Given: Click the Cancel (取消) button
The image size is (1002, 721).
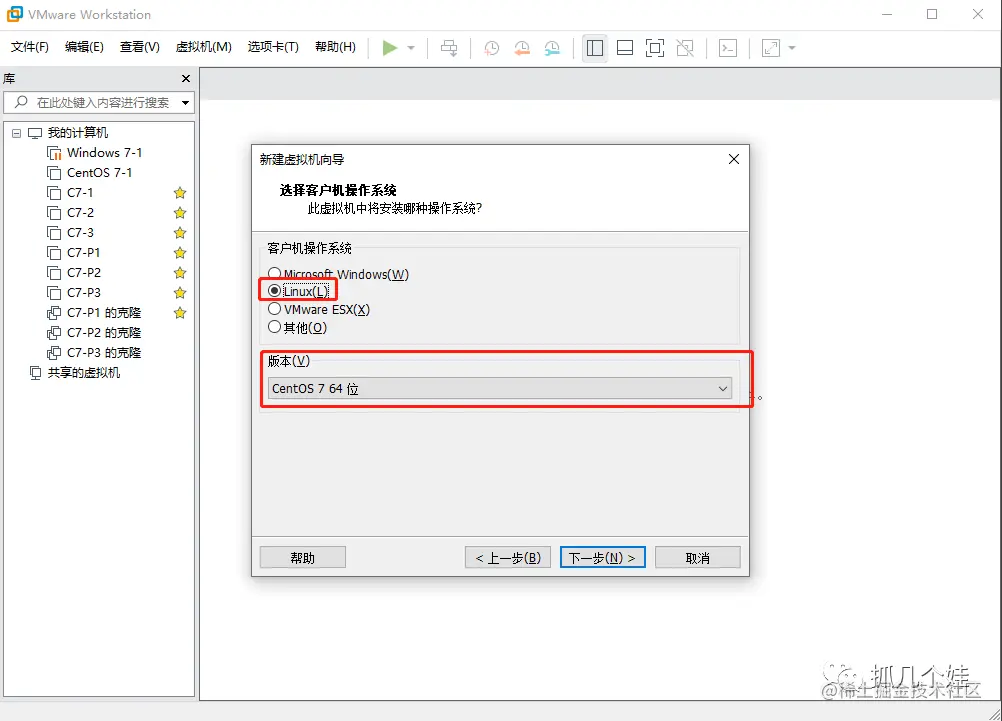Looking at the screenshot, I should tap(698, 557).
